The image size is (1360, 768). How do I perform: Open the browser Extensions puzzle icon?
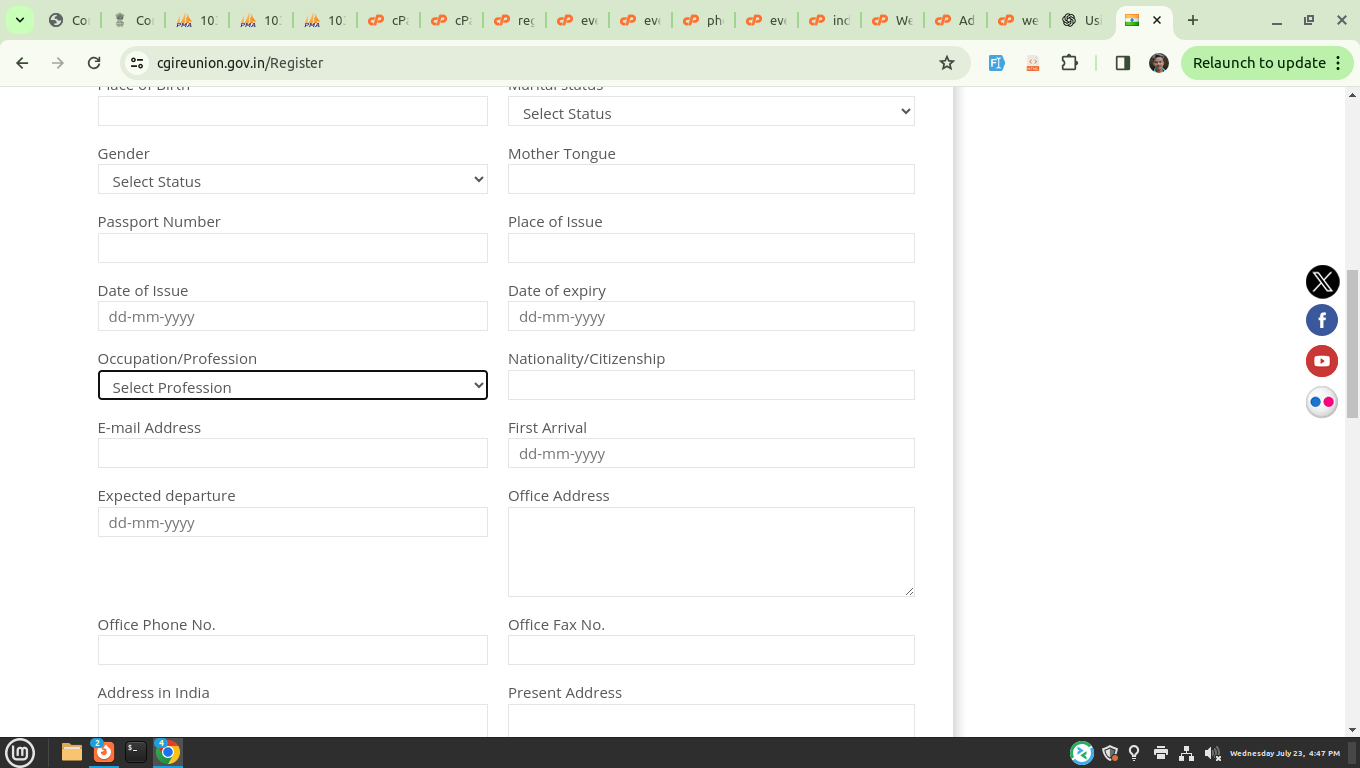pyautogui.click(x=1069, y=63)
